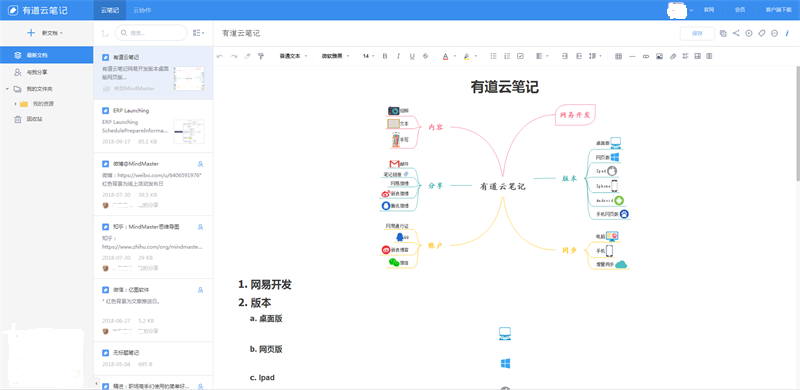Open the 无标题笔记 note
800x390 pixels.
click(x=154, y=358)
